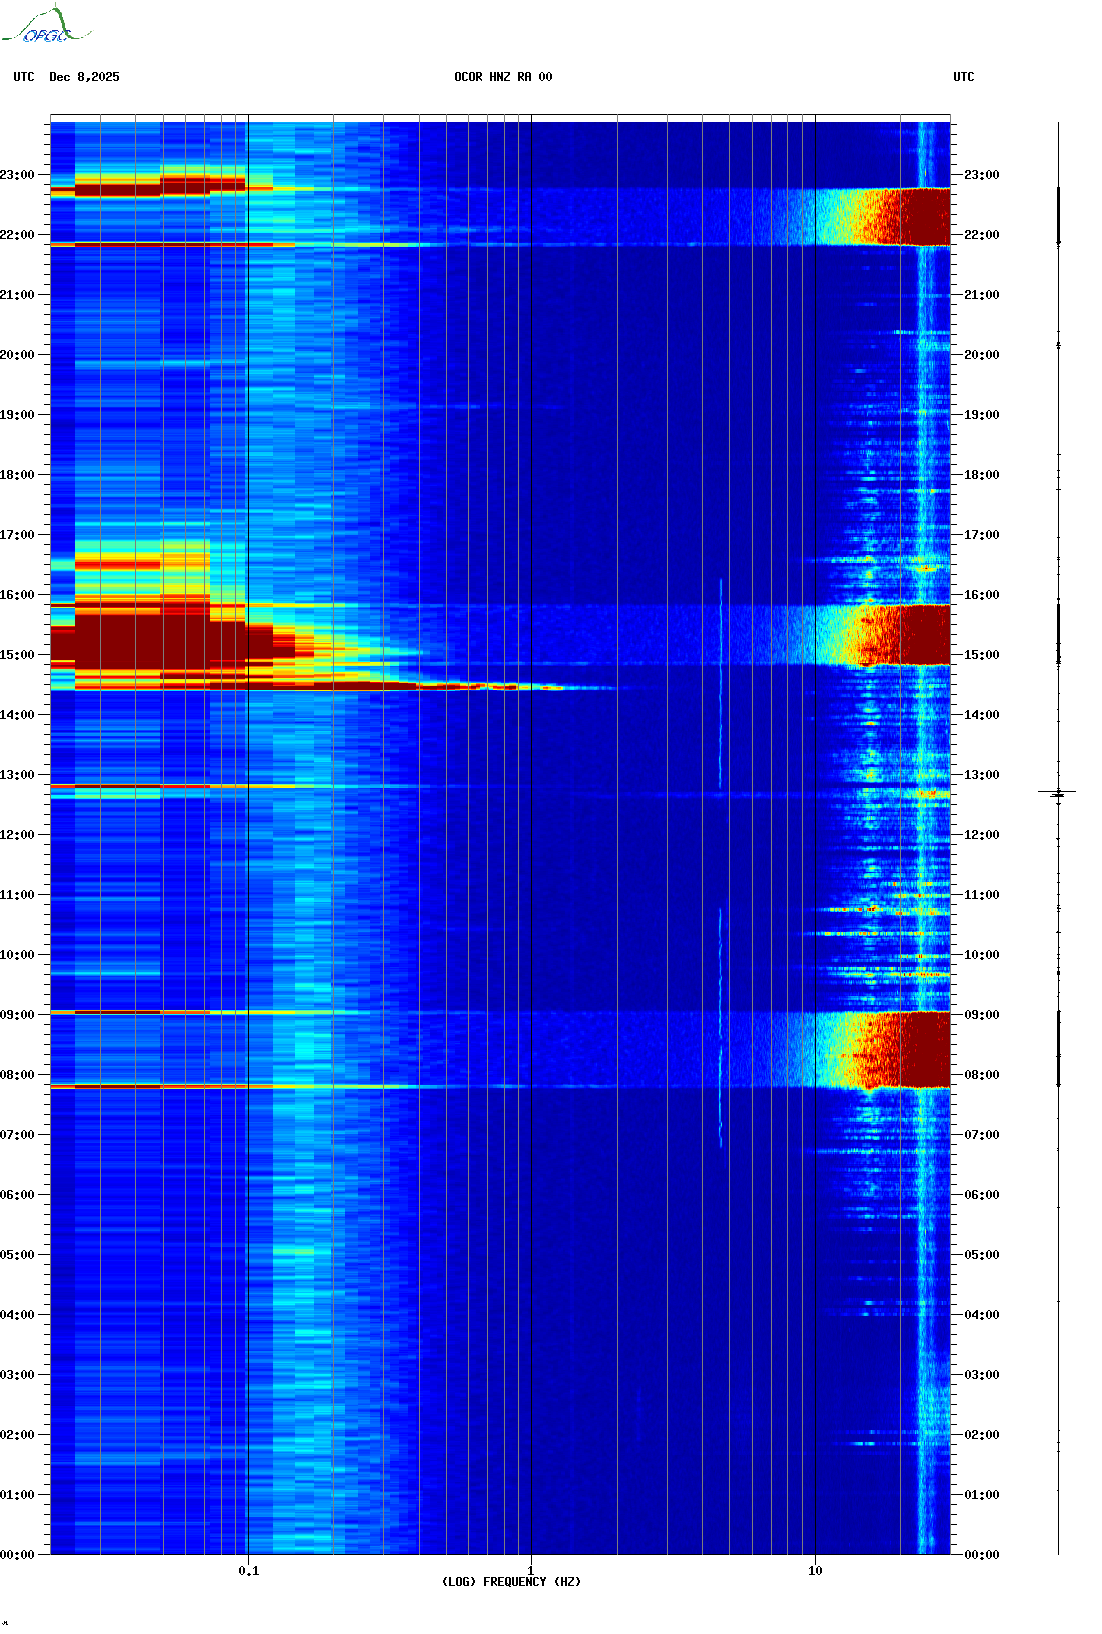This screenshot has height=1634, width=1102.
Task: Click left-axis time label "13:00"
Action: click(17, 775)
